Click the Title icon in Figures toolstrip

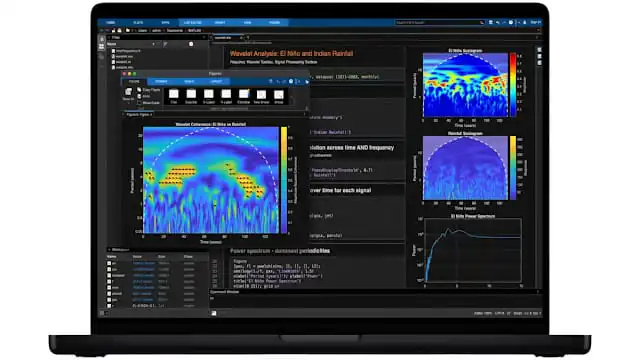click(174, 94)
